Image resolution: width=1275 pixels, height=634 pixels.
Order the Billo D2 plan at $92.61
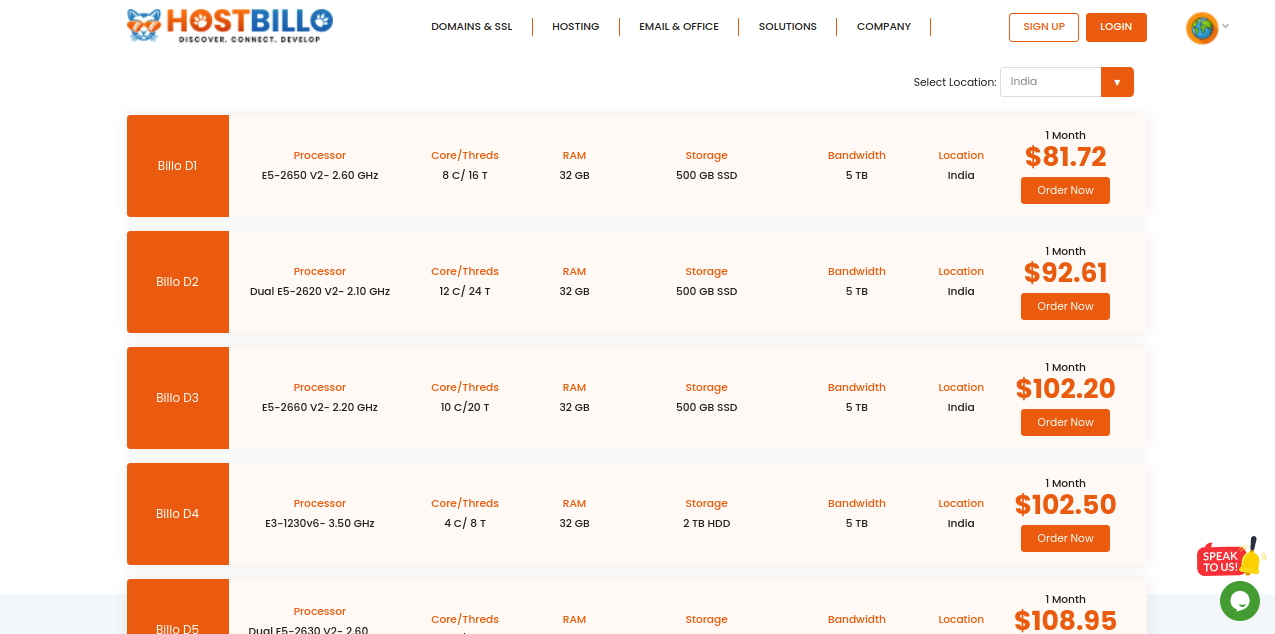coord(1065,306)
